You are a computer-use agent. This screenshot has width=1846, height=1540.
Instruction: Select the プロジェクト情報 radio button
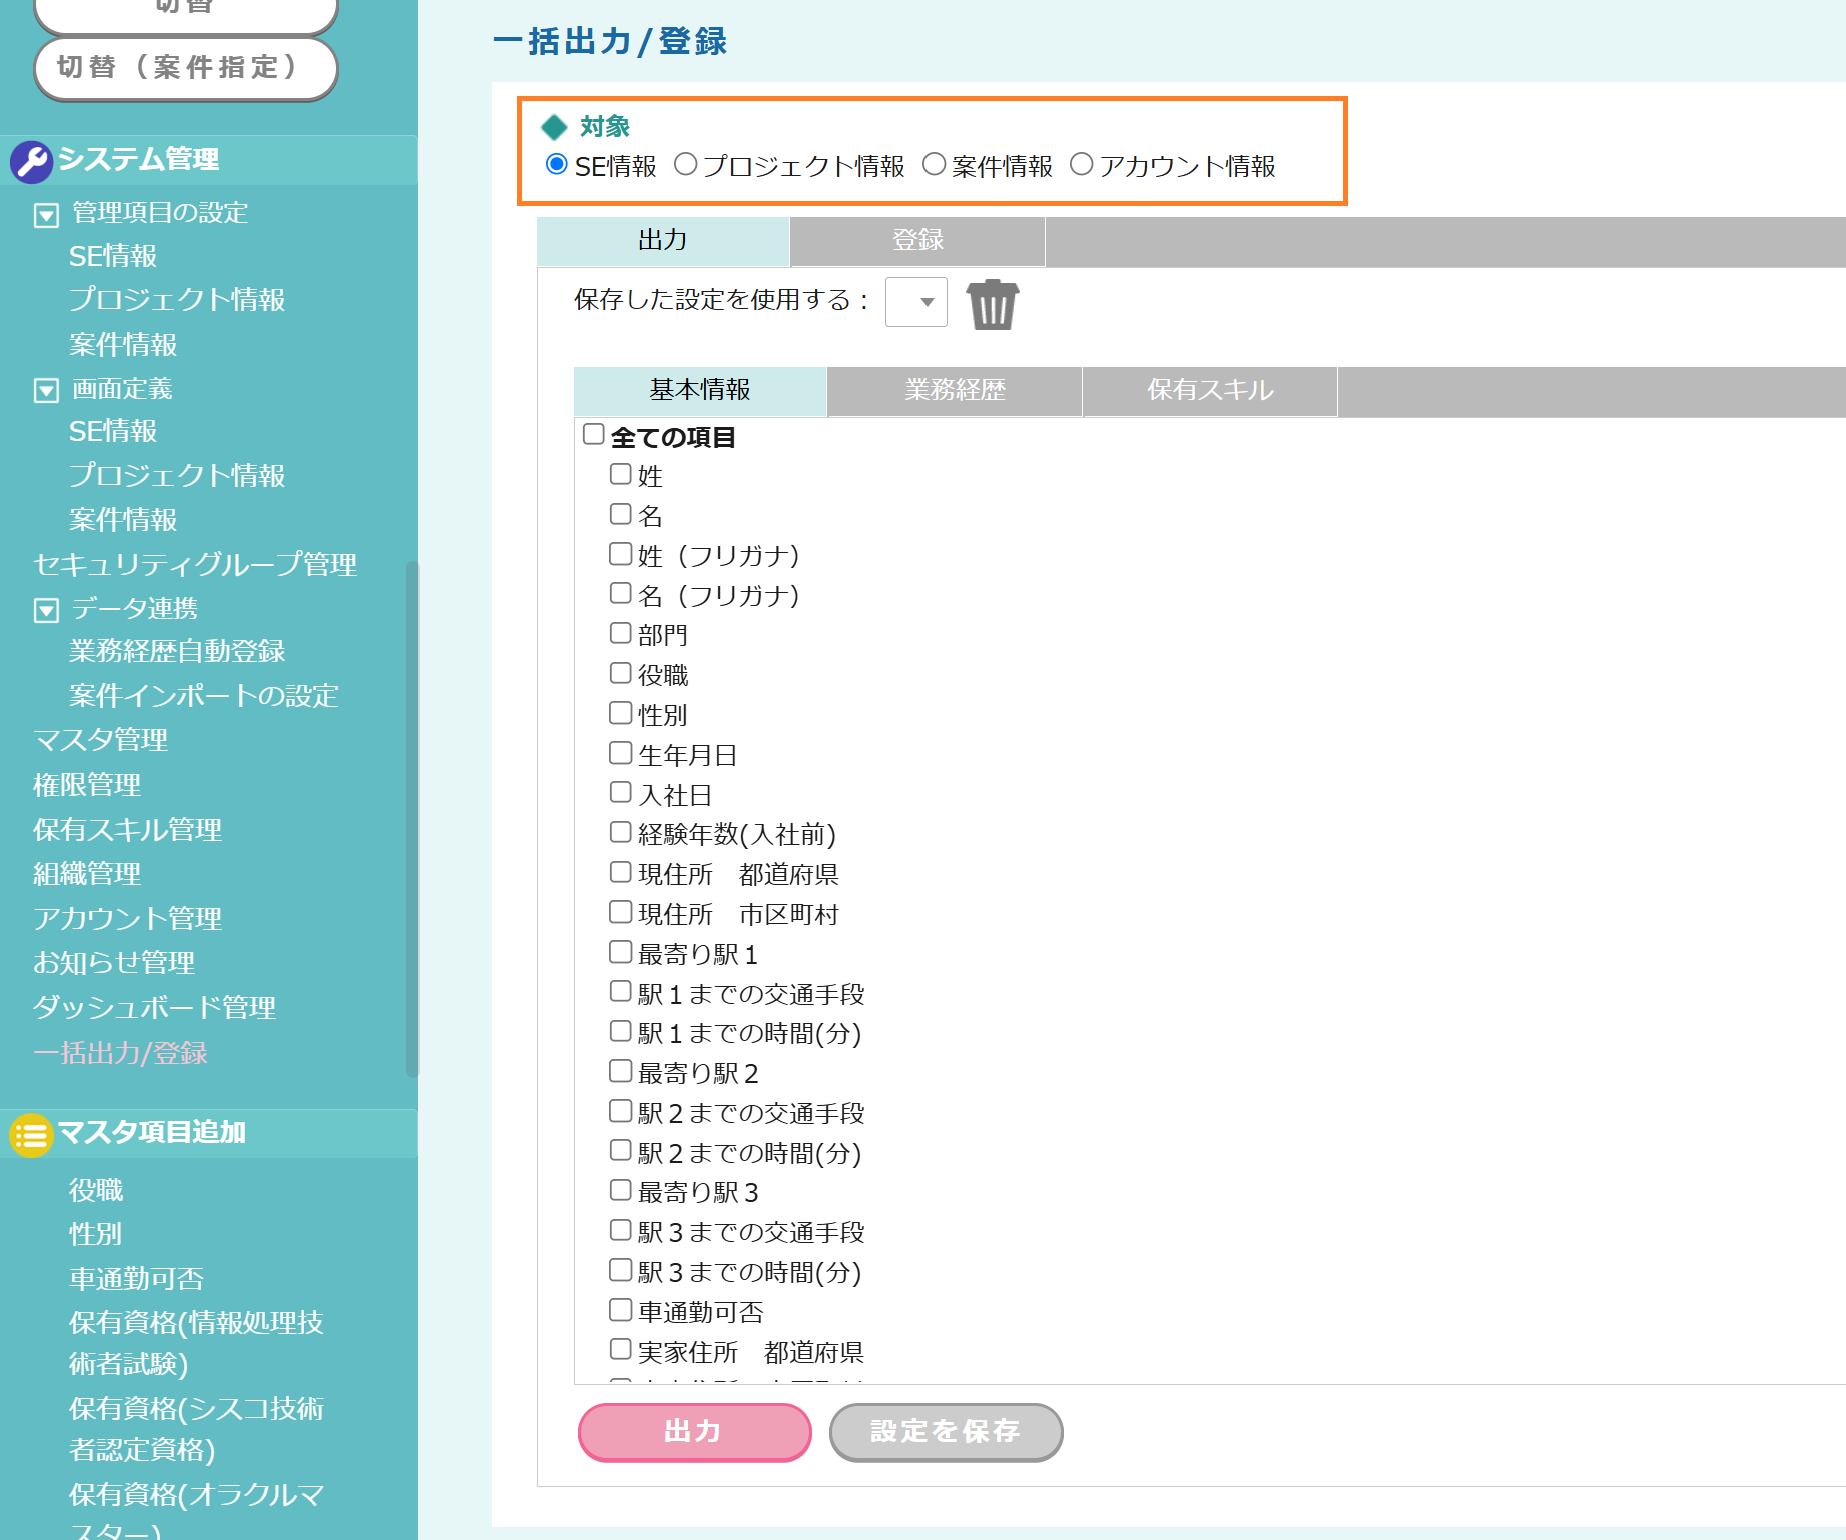click(x=685, y=165)
